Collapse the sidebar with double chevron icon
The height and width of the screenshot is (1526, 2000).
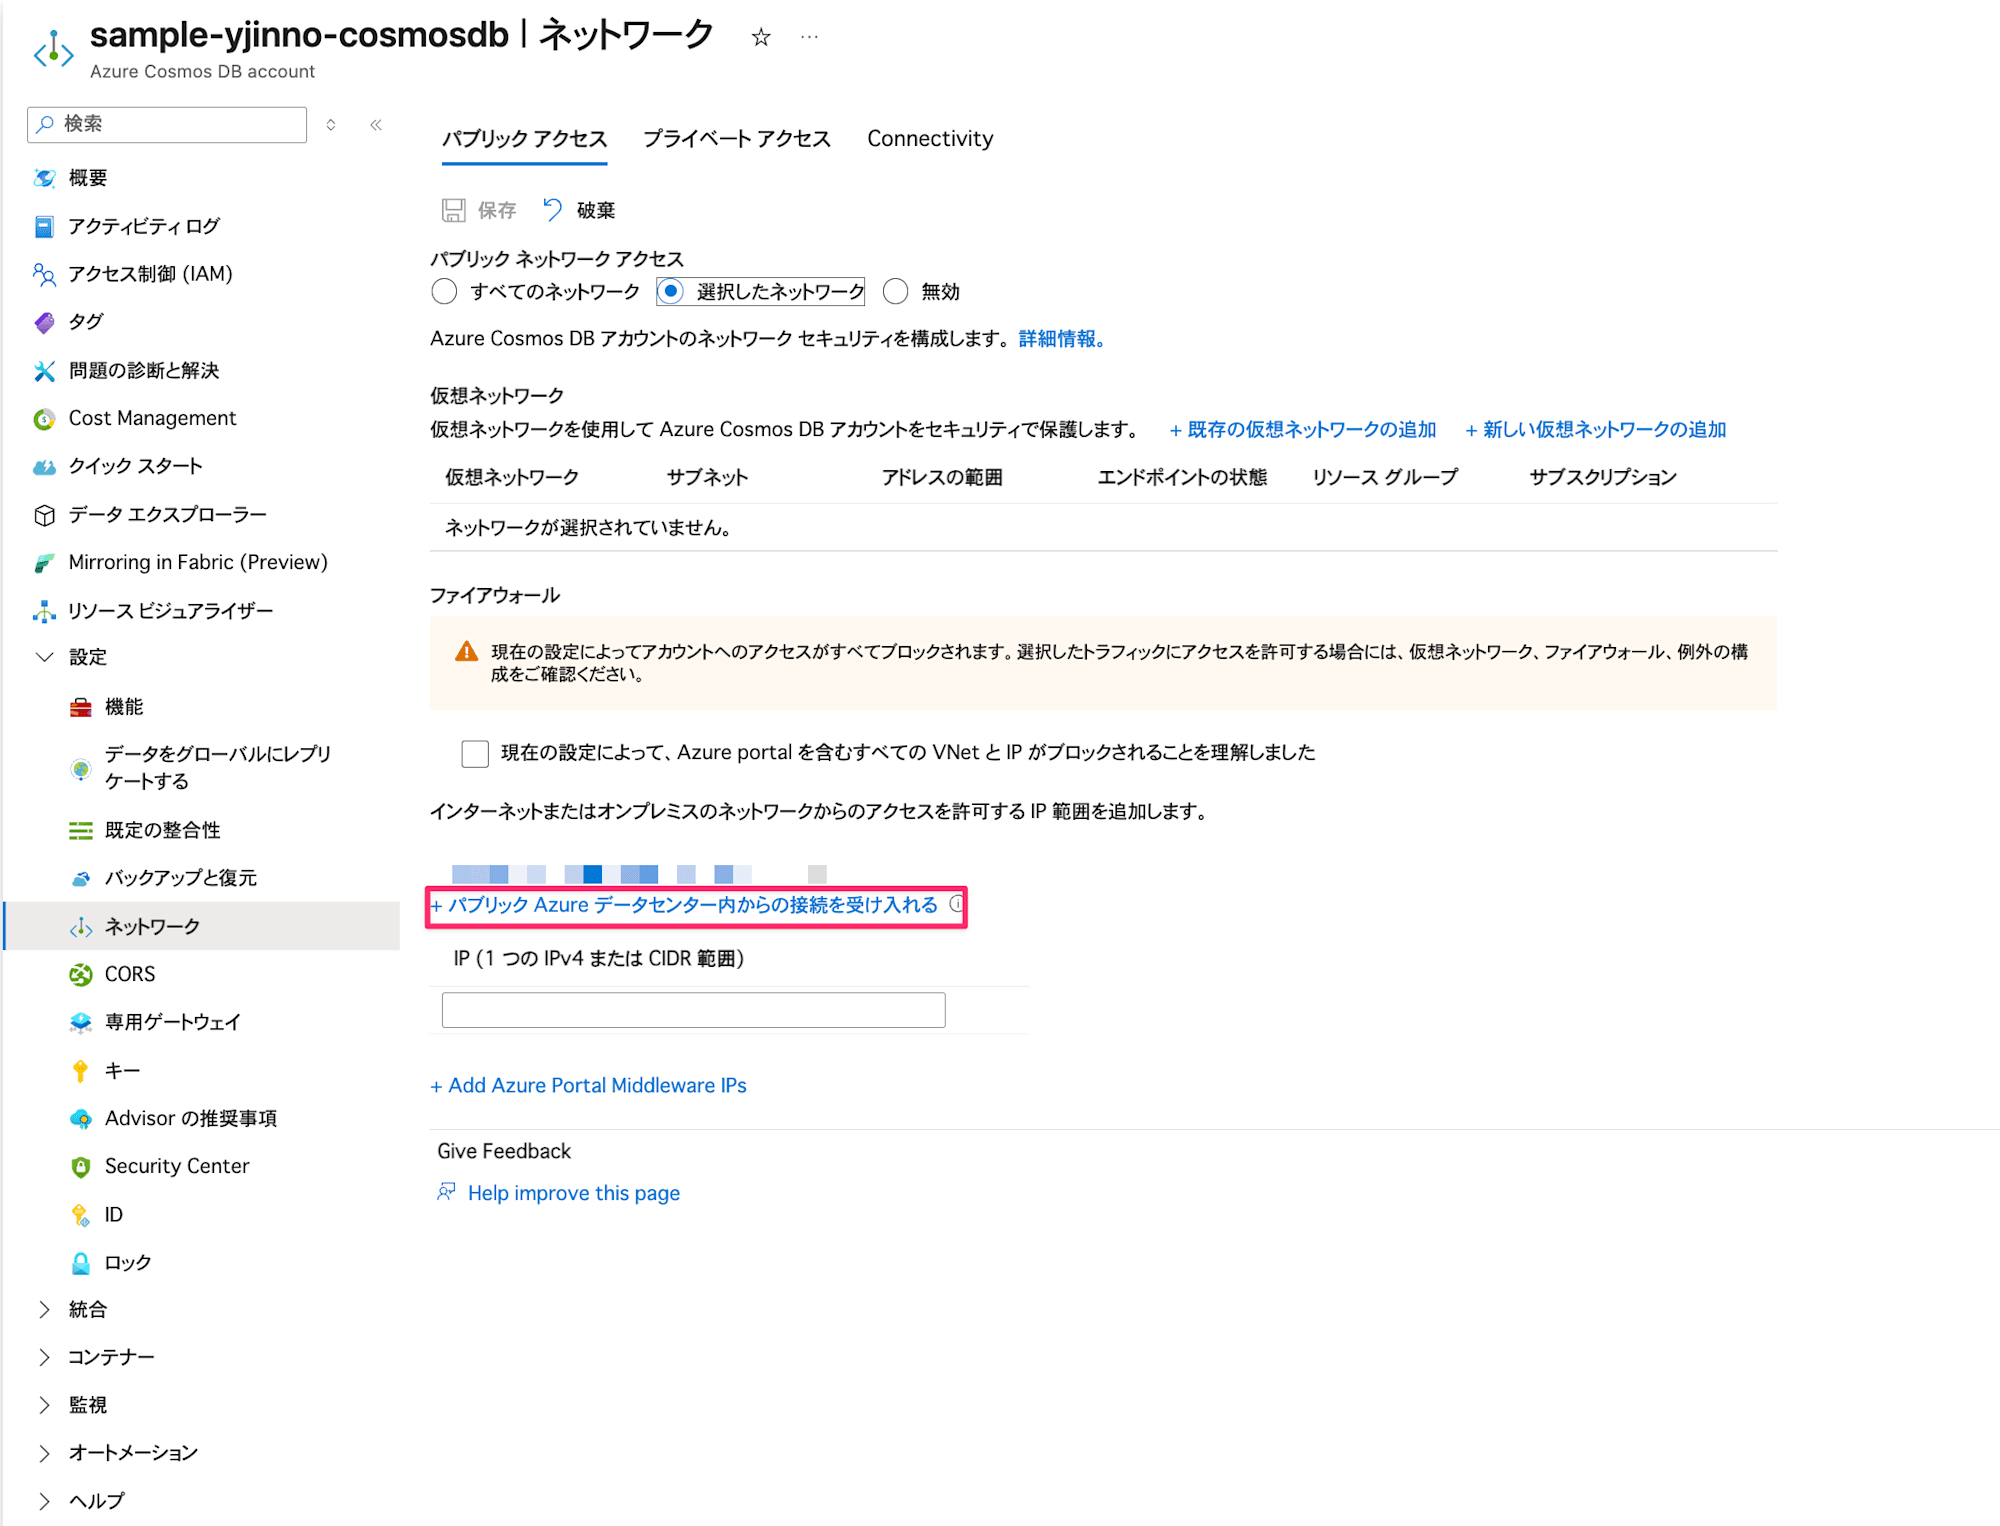[x=376, y=125]
